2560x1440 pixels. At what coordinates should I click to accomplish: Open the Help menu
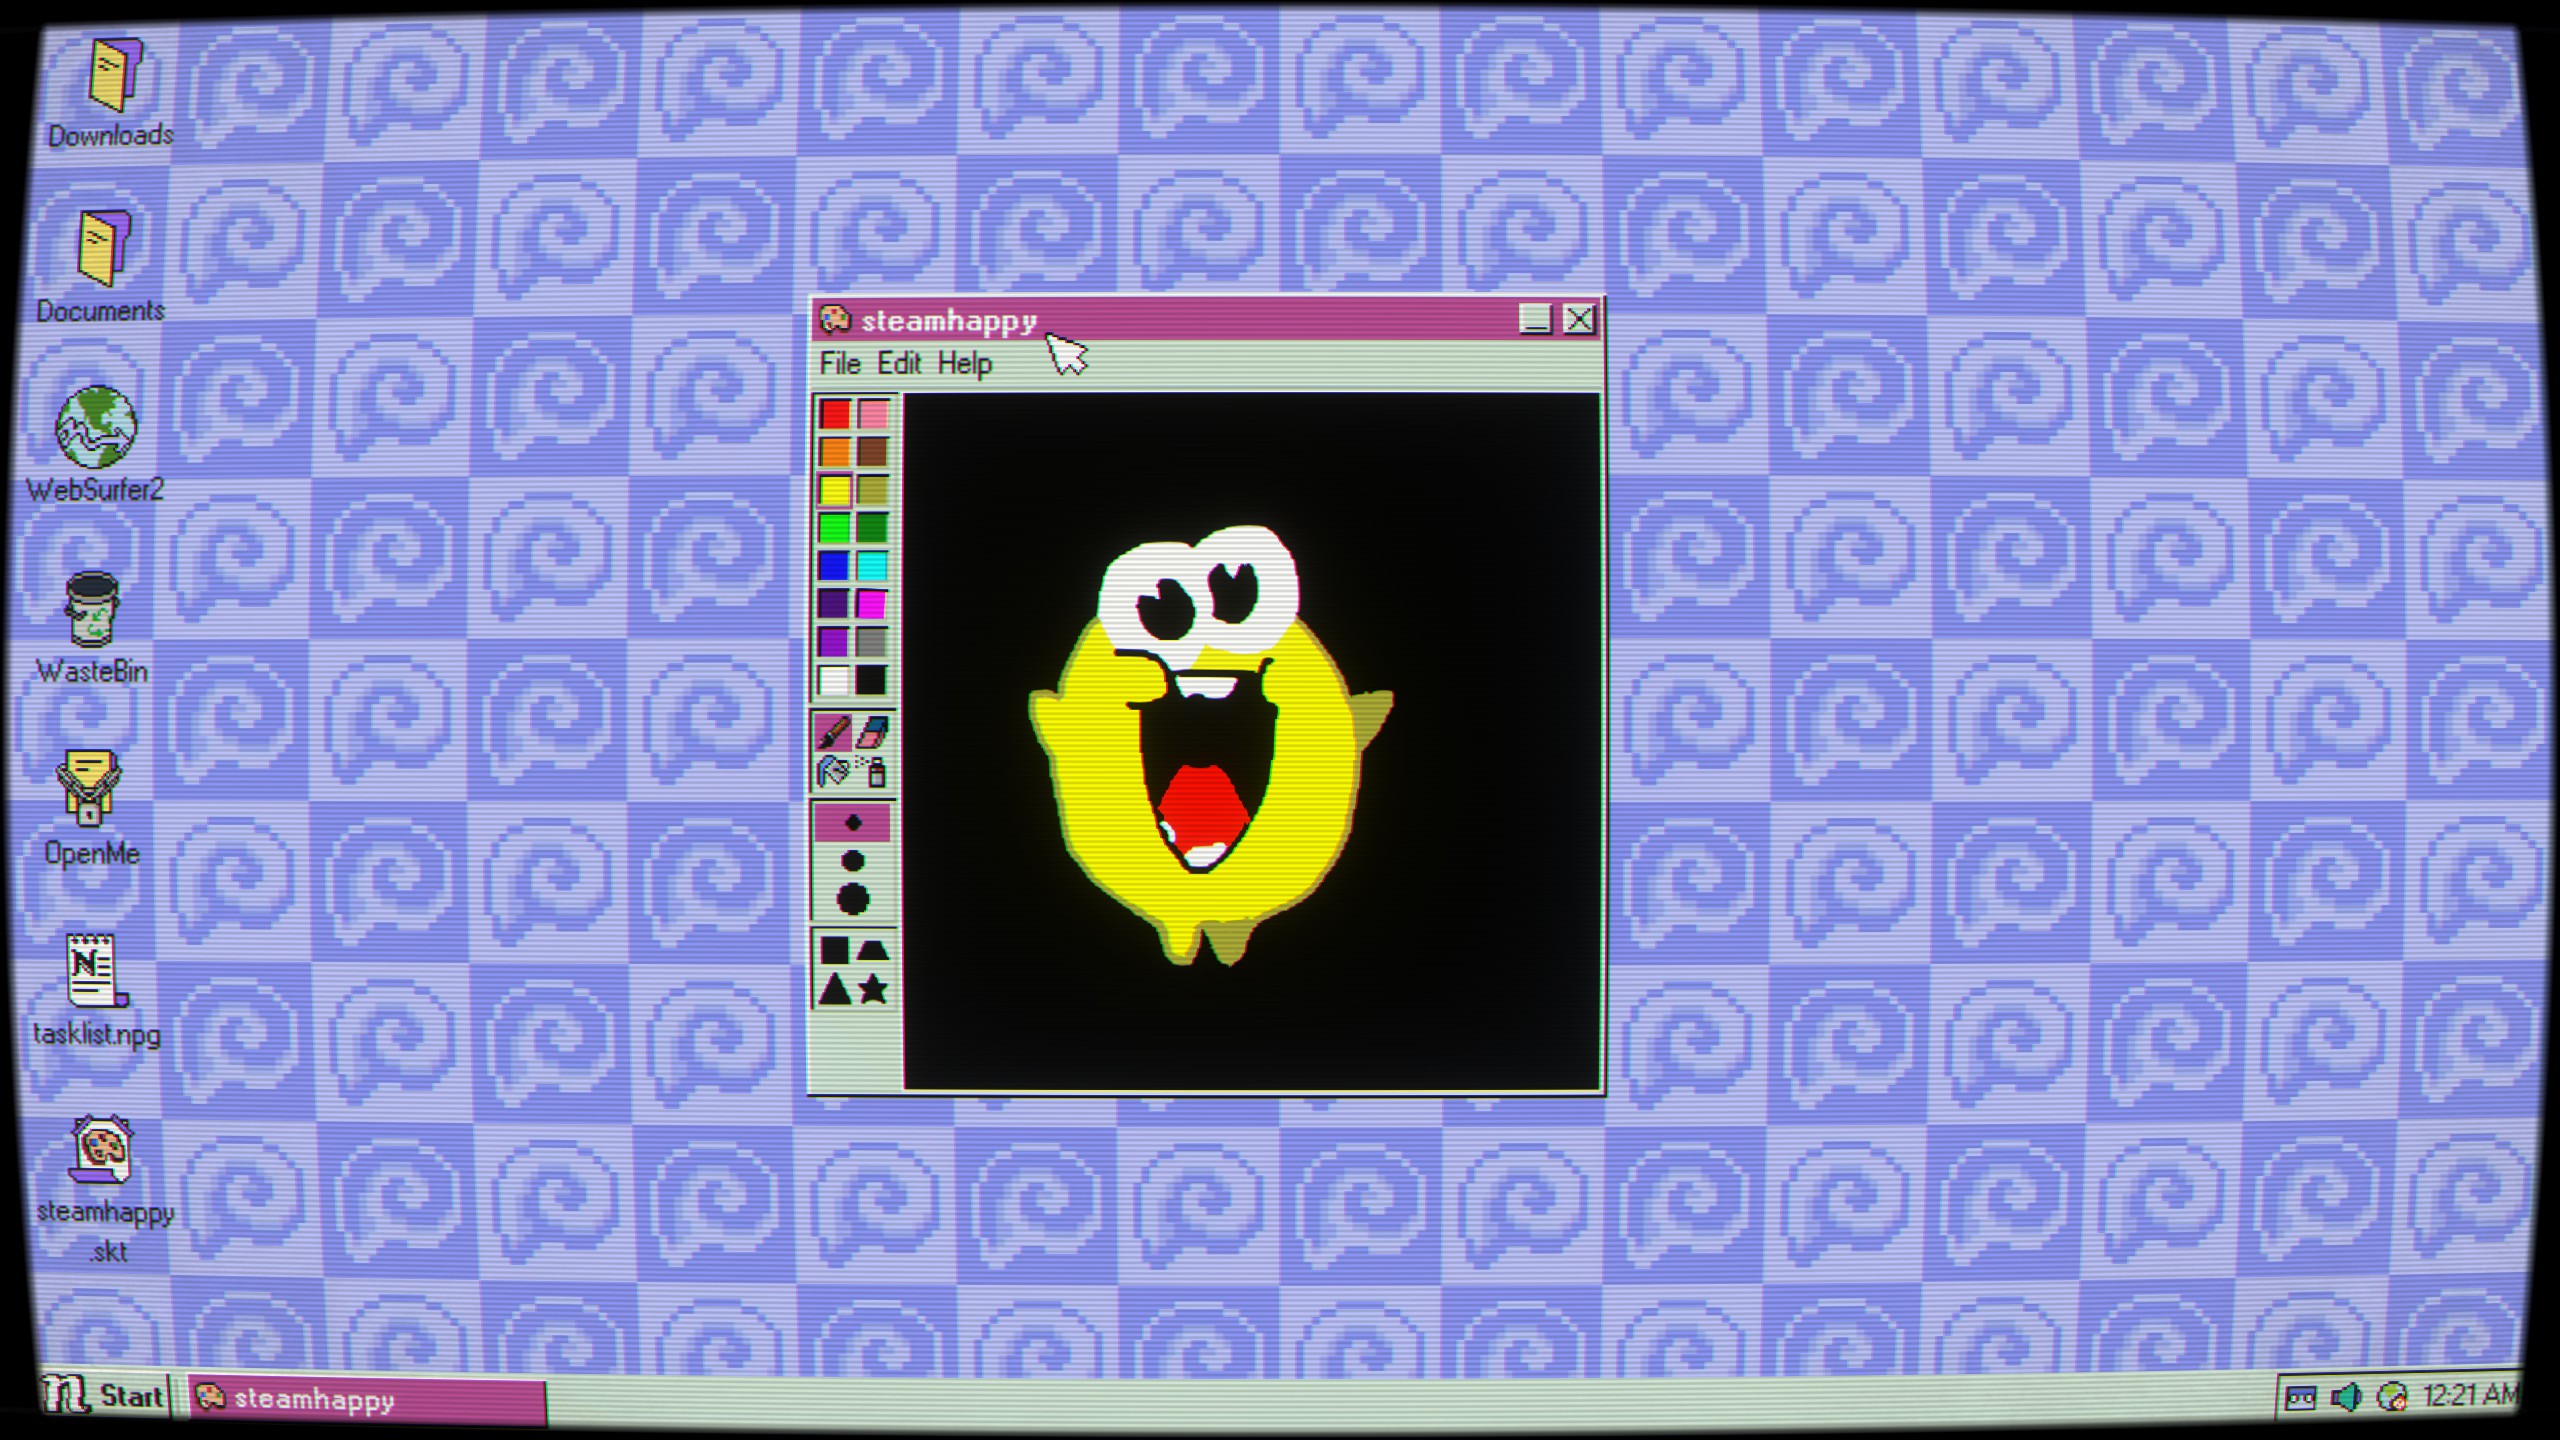click(x=965, y=364)
